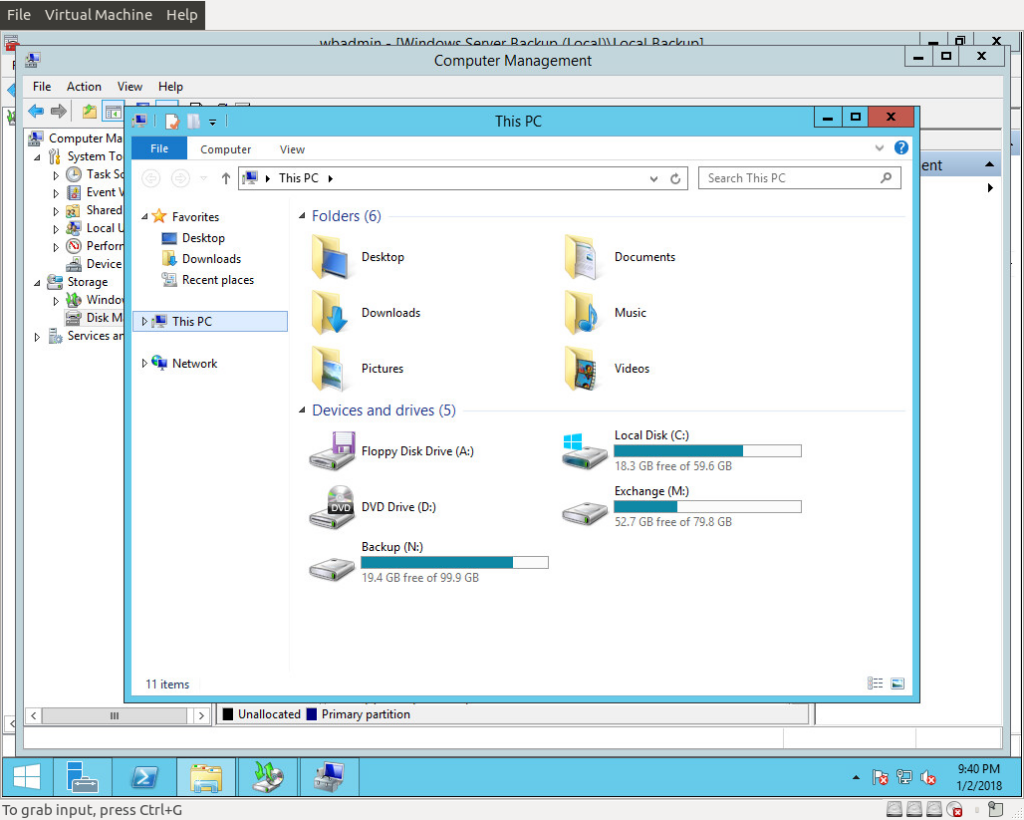Viewport: 1024px width, 820px height.
Task: Click the muted speaker tray icon
Action: tap(927, 778)
